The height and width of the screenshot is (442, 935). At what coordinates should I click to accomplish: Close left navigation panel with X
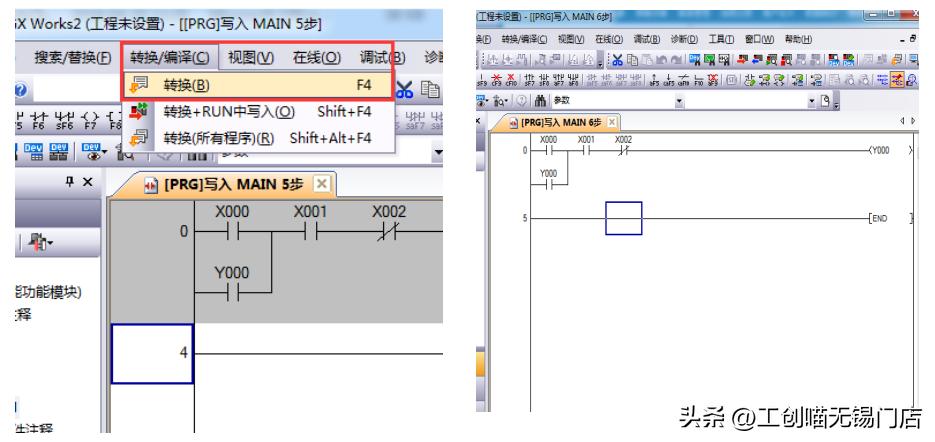coord(88,182)
